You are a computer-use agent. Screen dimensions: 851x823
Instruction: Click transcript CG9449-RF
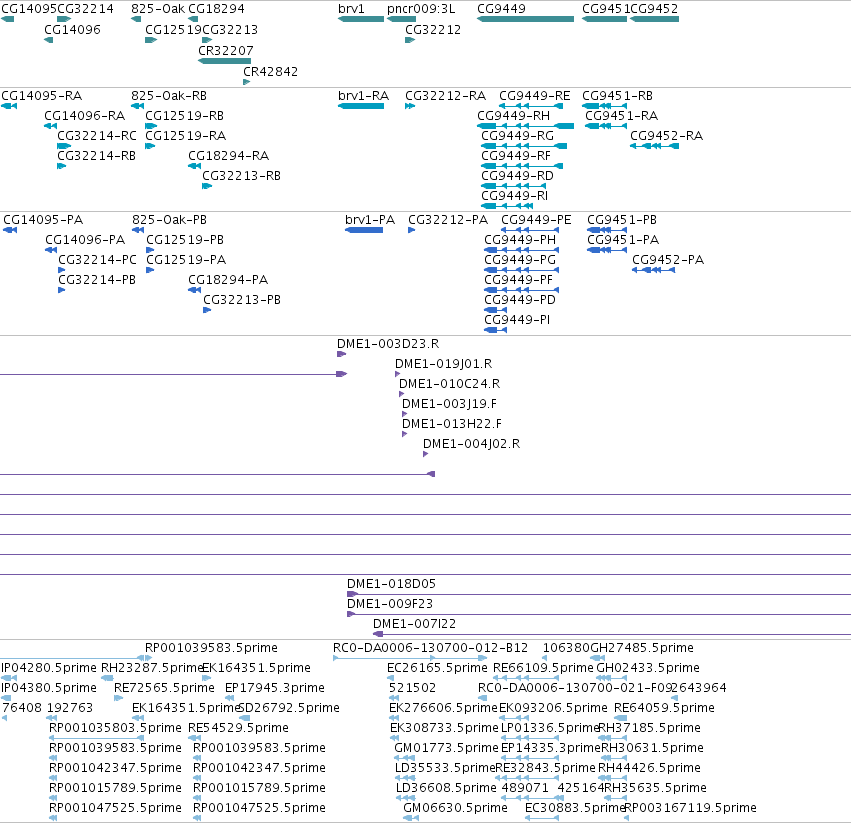pyautogui.click(x=516, y=156)
